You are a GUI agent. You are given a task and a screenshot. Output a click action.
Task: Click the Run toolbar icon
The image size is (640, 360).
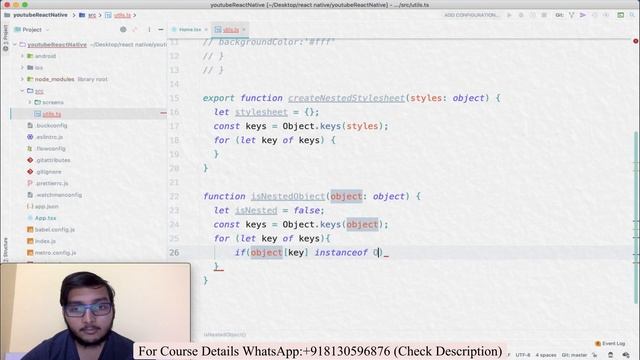[x=509, y=15]
